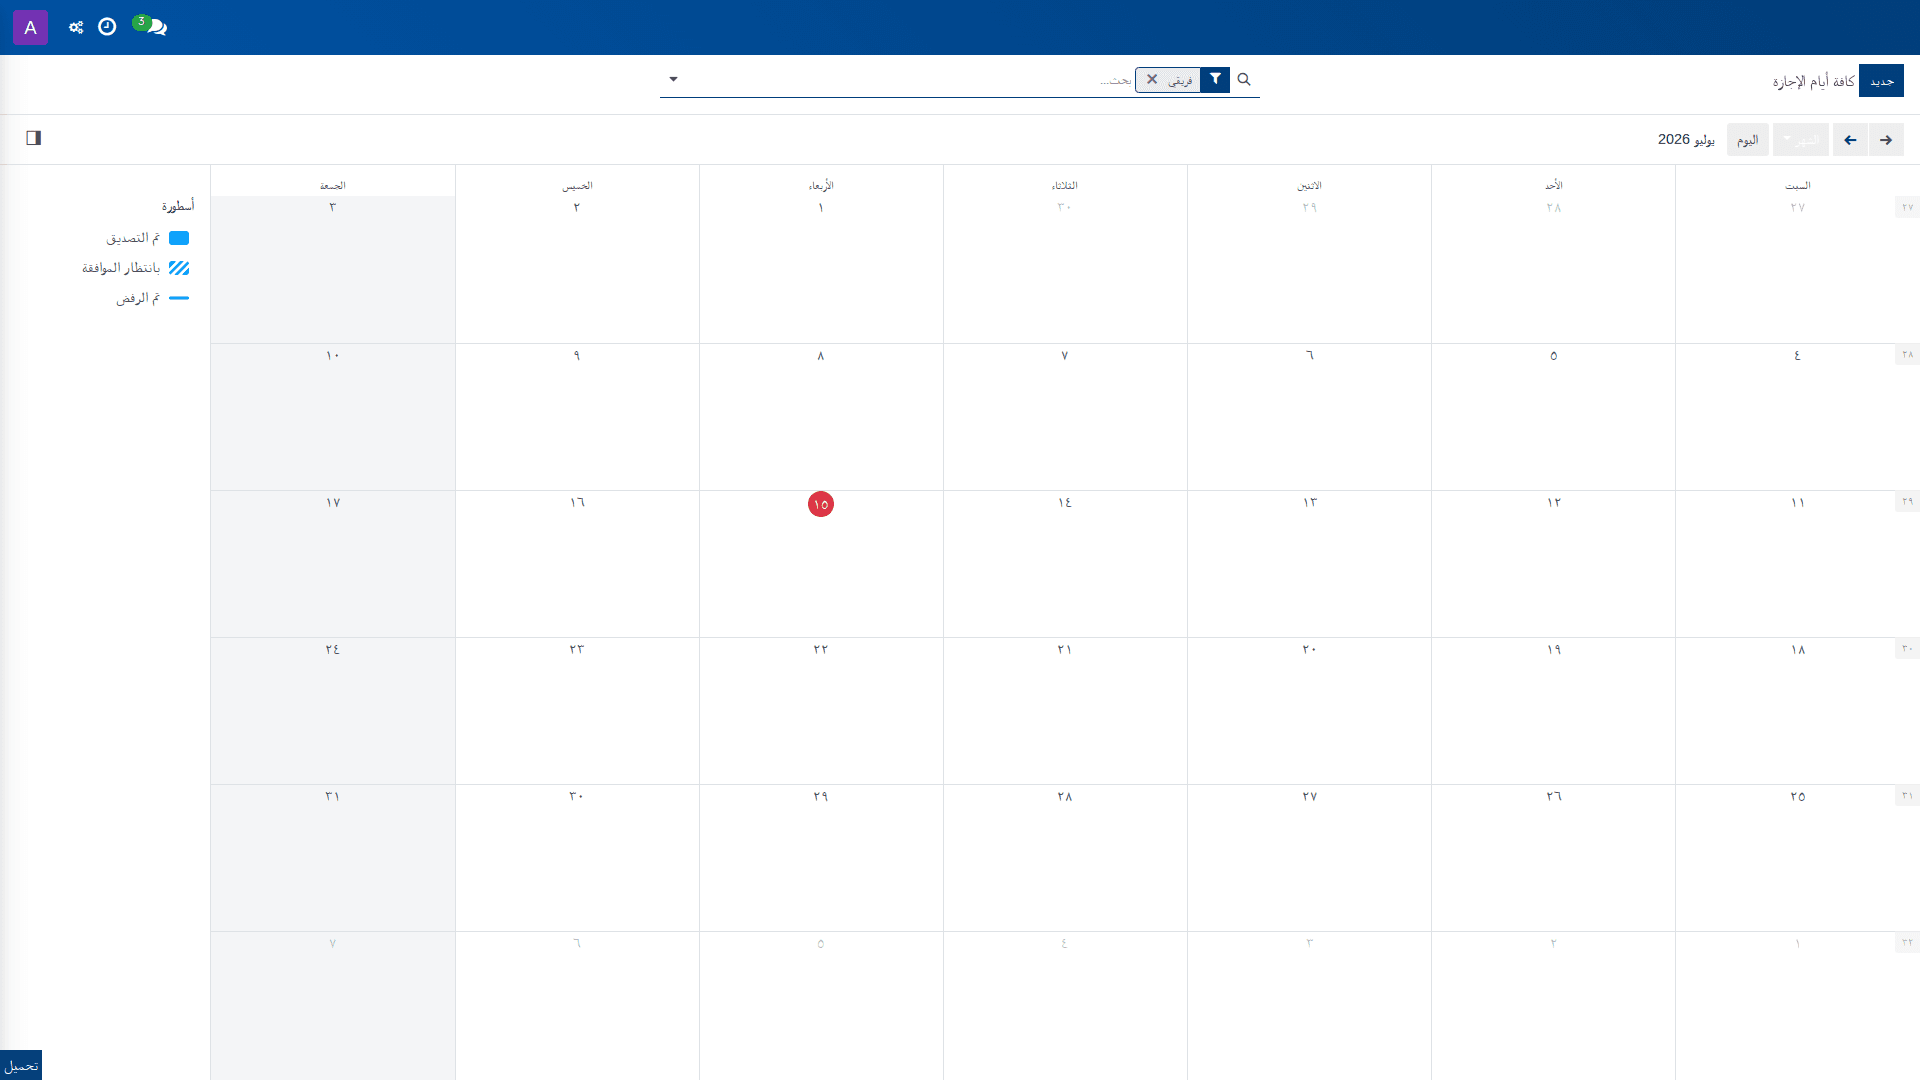Click the يوليو 2026 month title
Viewport: 1920px width, 1080px height.
pos(1686,139)
